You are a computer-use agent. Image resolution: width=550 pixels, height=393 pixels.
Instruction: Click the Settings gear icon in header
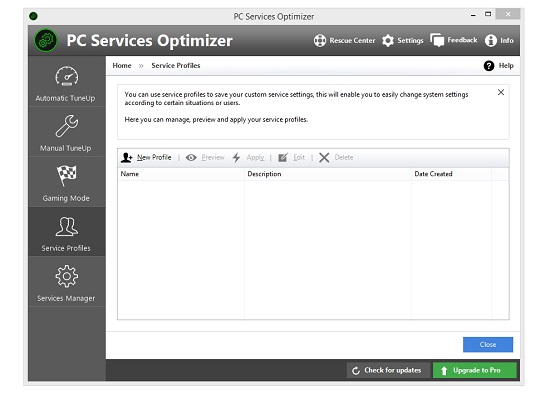point(388,41)
